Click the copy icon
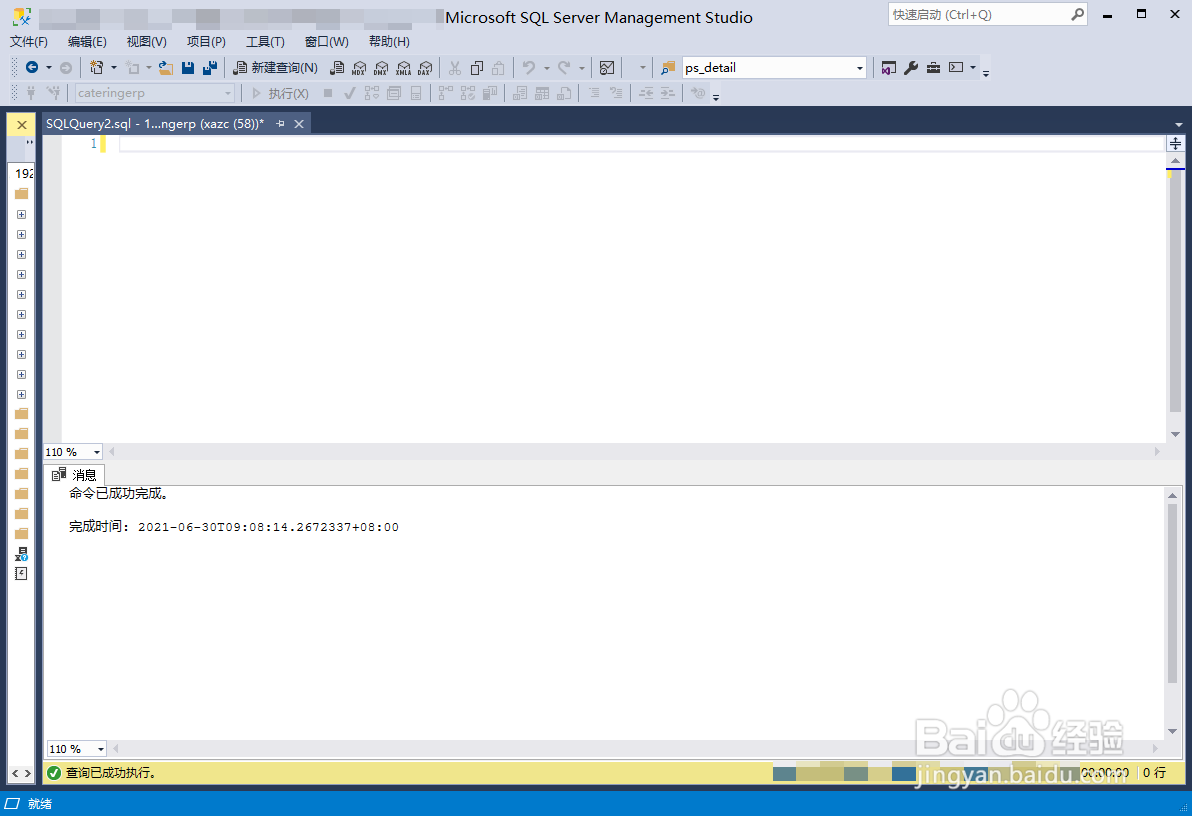 click(x=477, y=68)
